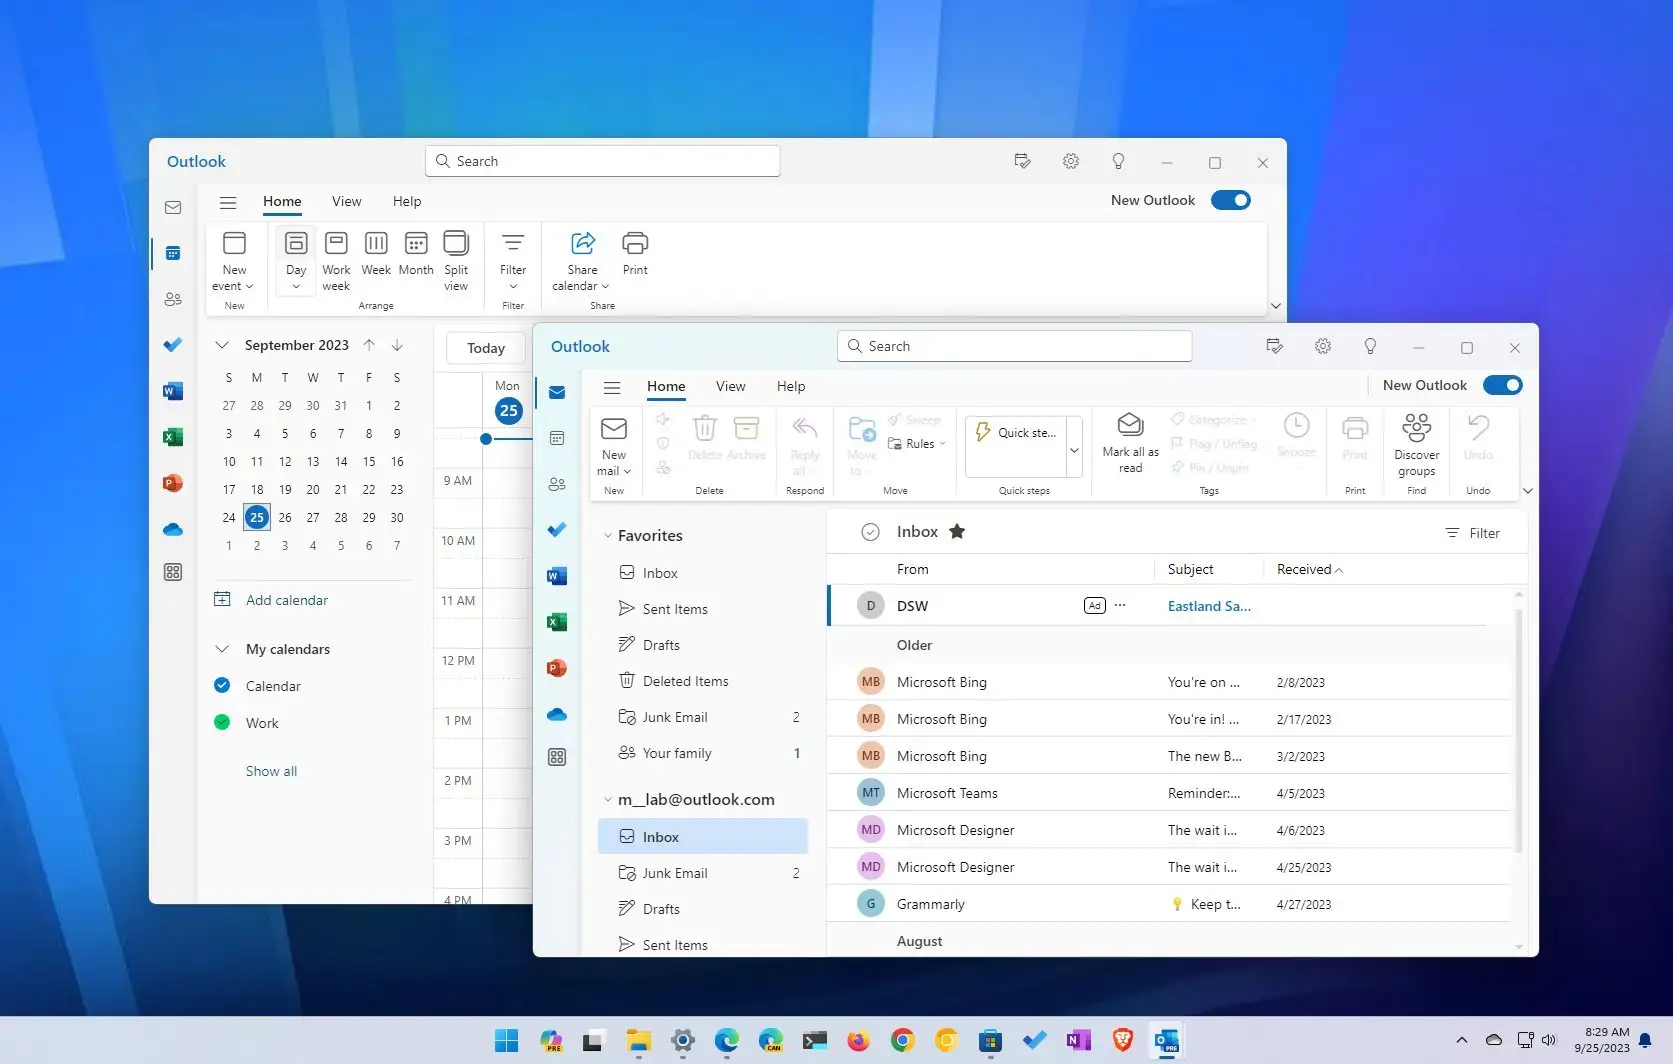
Task: Open Mail in front window sidebar
Action: tap(557, 392)
